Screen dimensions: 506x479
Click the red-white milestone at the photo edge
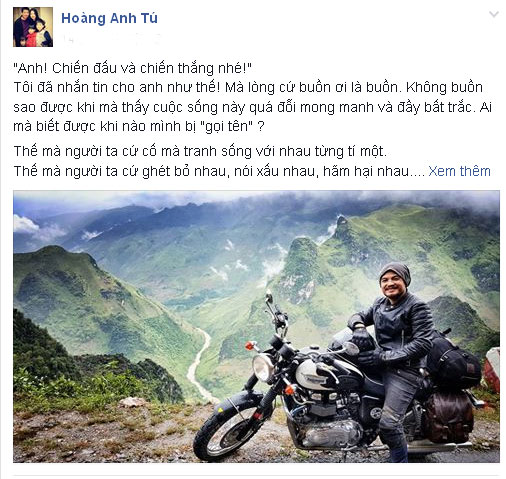[492, 368]
